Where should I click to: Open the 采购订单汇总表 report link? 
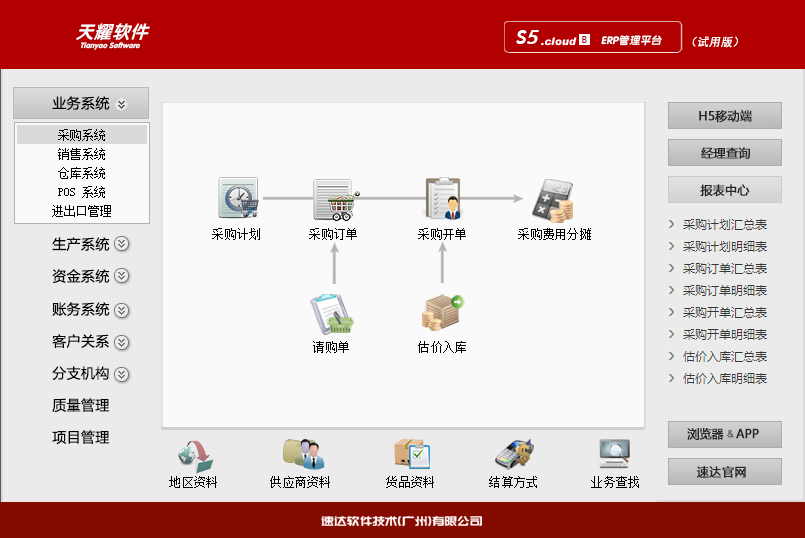point(724,268)
